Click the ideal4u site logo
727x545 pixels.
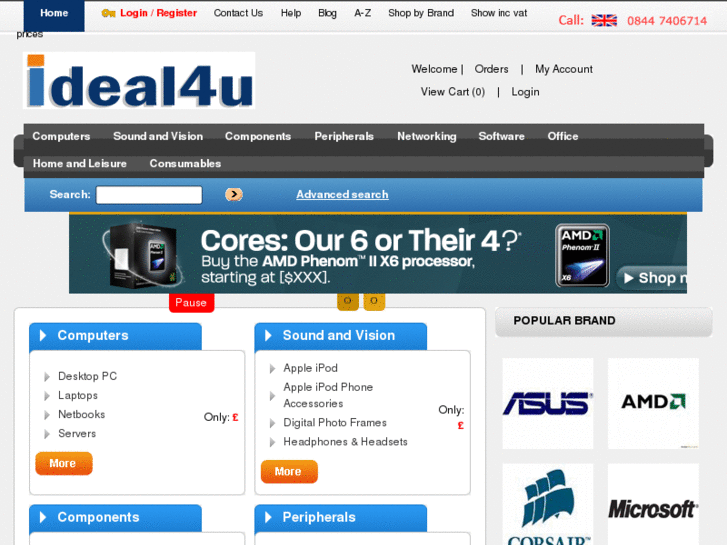pos(139,81)
